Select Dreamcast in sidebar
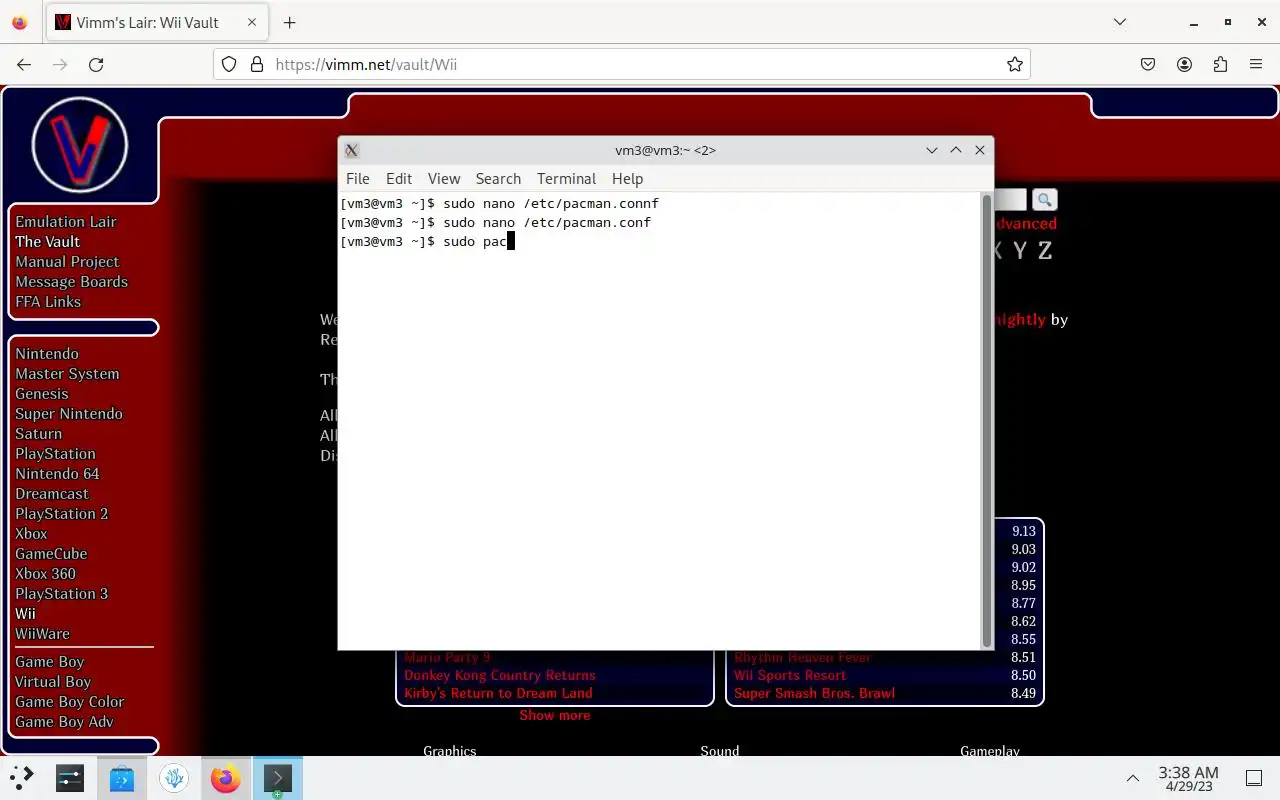 pyautogui.click(x=52, y=494)
